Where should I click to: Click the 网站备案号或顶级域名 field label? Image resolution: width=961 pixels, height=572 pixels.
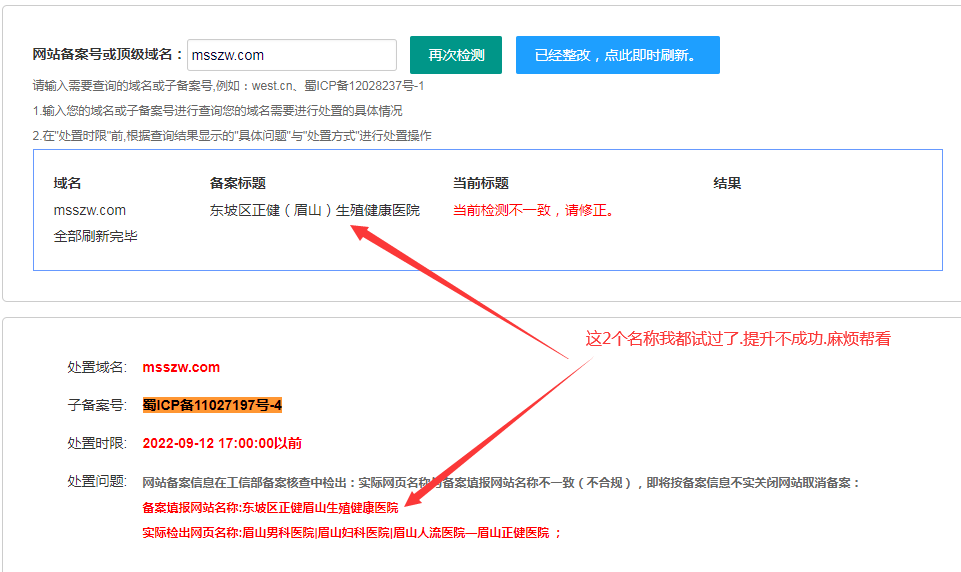coord(108,56)
